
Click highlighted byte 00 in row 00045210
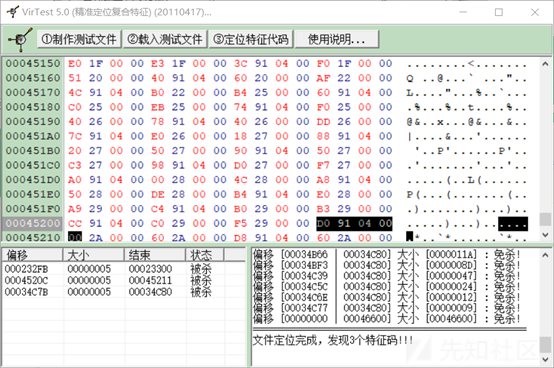75,237
